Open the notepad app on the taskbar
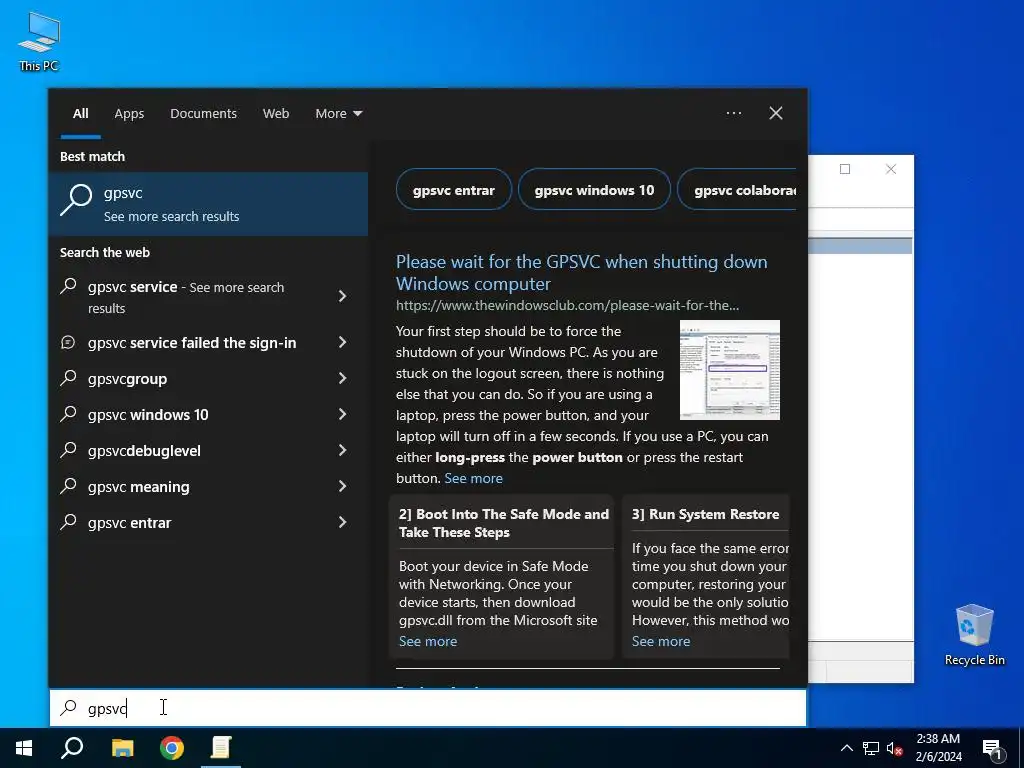The height and width of the screenshot is (768, 1024). coord(221,748)
